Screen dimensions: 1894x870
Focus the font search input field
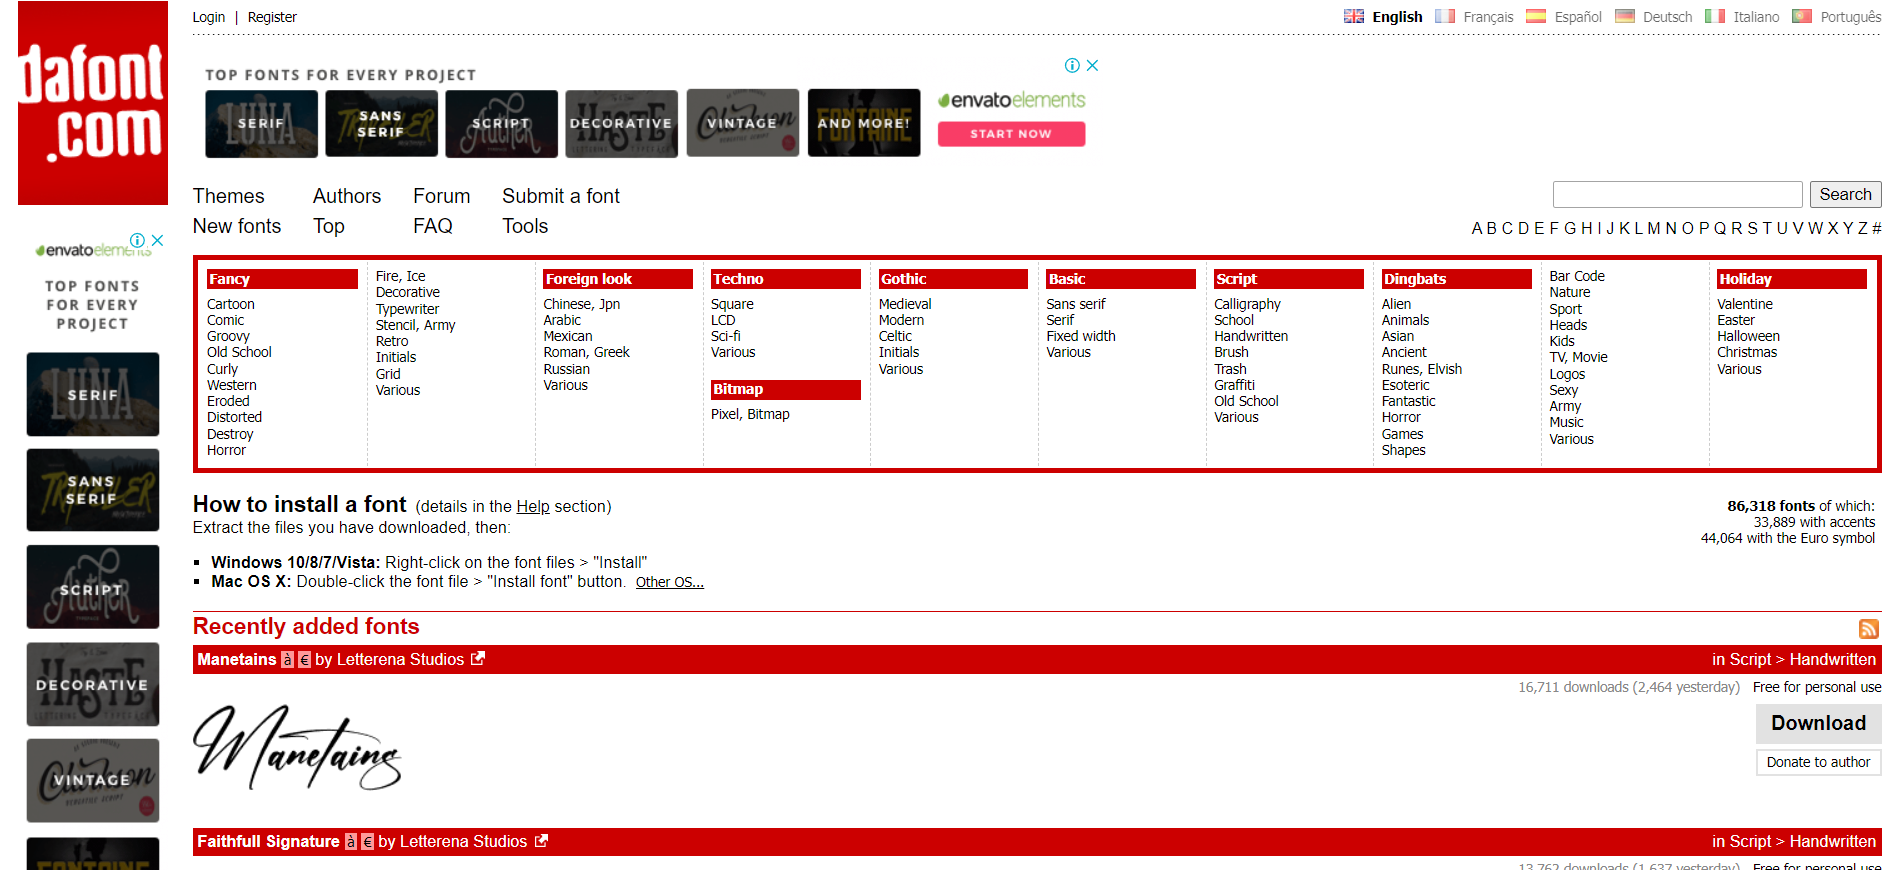pyautogui.click(x=1676, y=195)
